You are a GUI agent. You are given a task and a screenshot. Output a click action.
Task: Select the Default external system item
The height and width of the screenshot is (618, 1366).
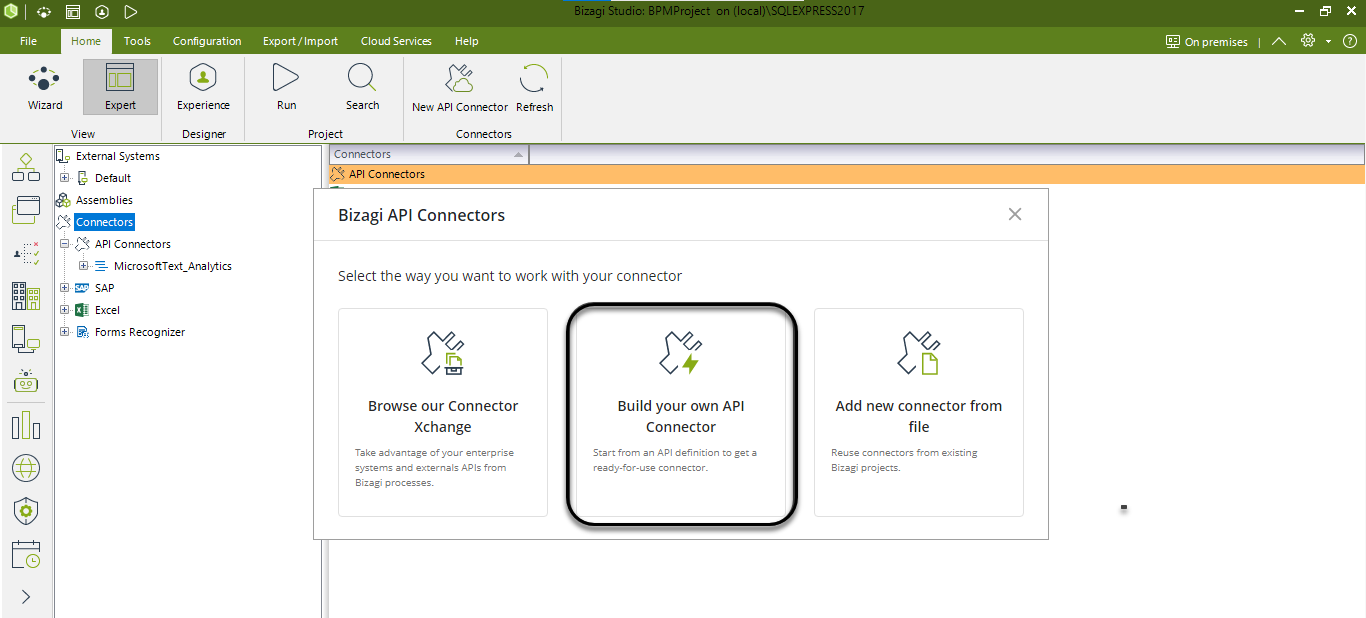[x=113, y=178]
